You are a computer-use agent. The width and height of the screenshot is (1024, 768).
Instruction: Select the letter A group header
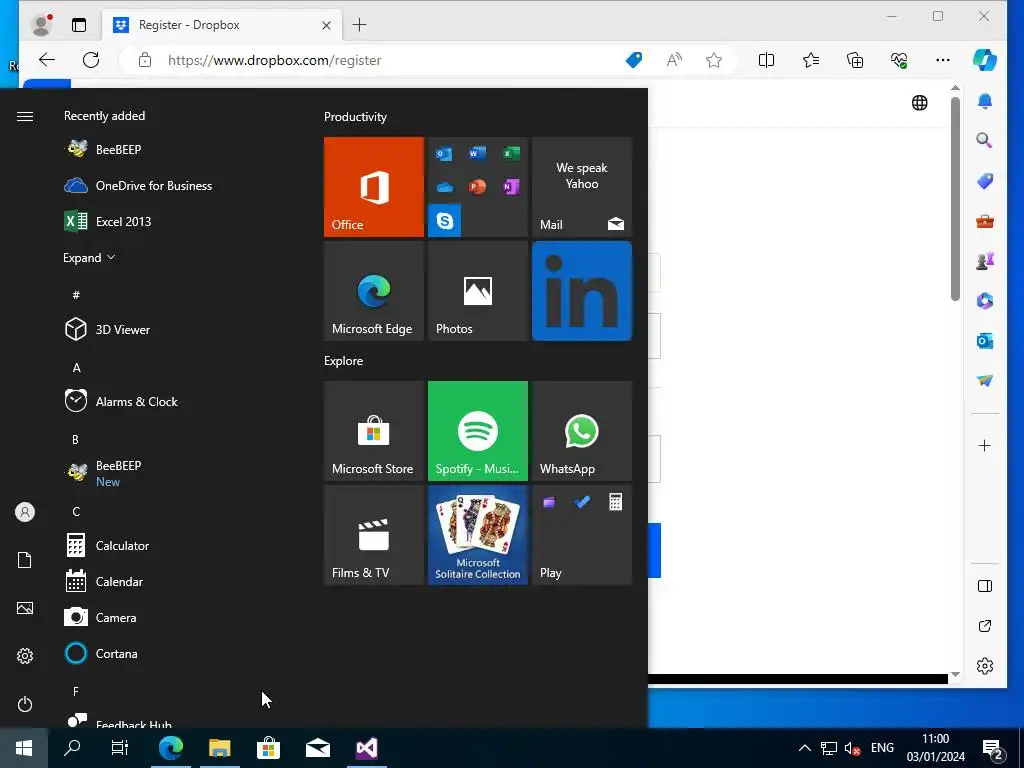76,368
